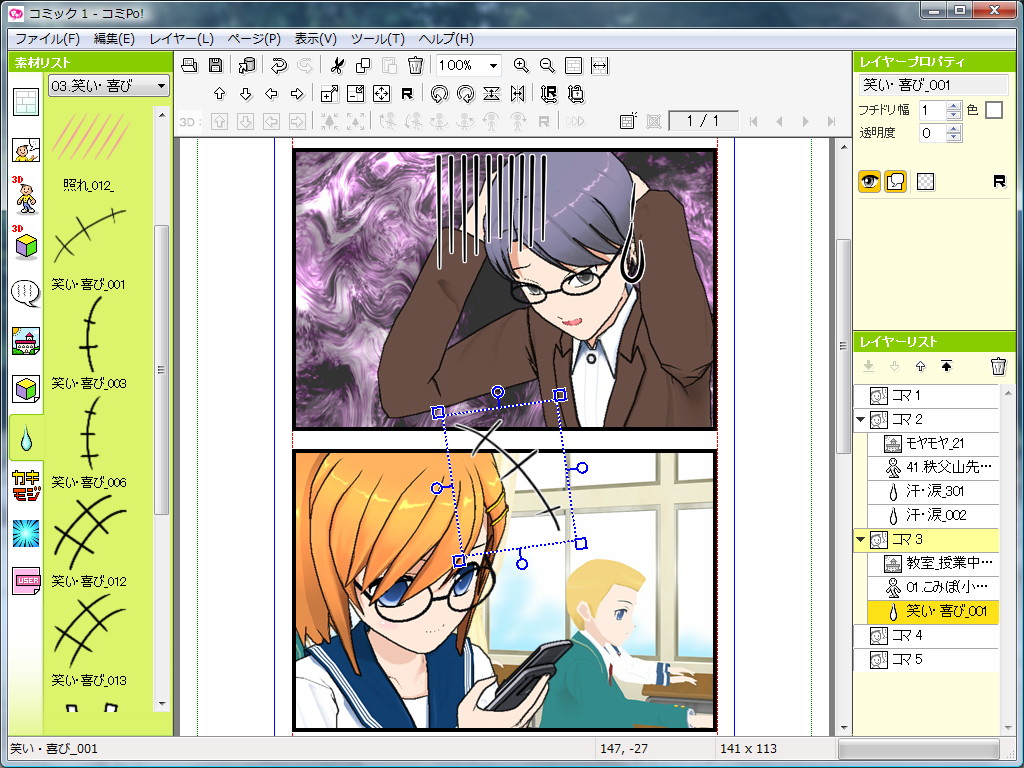Click the Cut scissors icon
This screenshot has height=768, width=1024.
coord(337,65)
